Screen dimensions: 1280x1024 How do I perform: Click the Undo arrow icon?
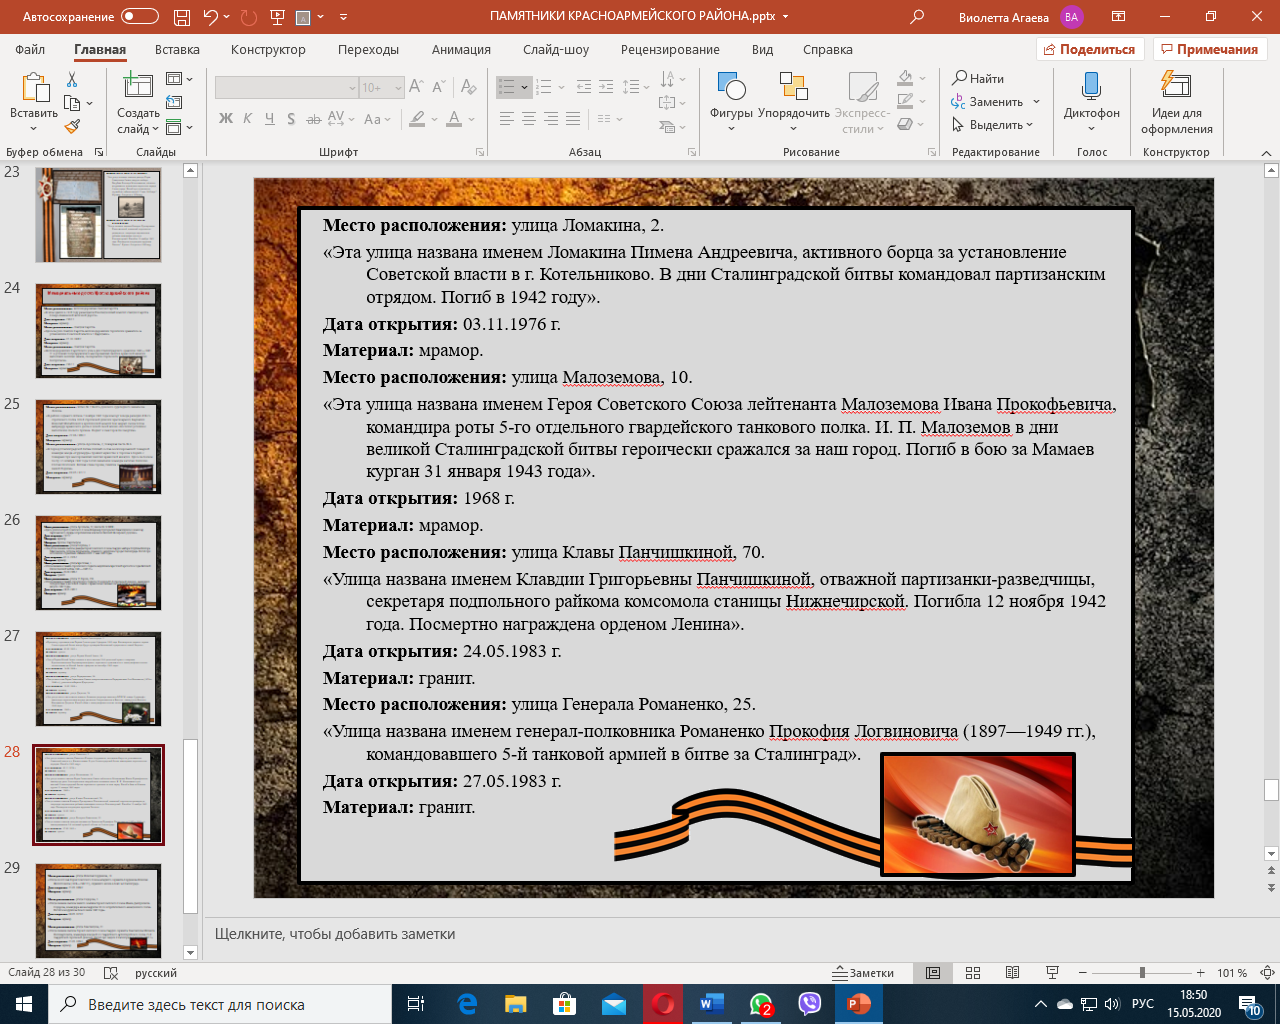coord(210,17)
